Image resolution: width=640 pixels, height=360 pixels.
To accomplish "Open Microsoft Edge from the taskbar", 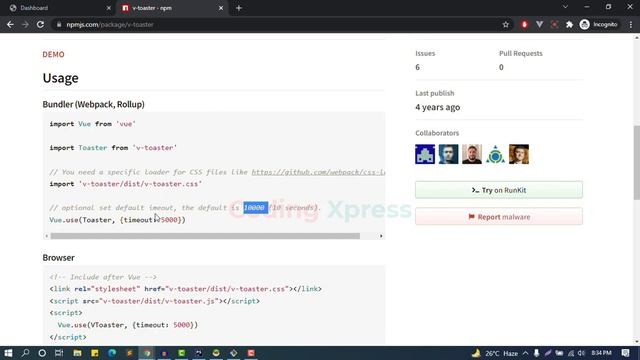I will tap(112, 353).
